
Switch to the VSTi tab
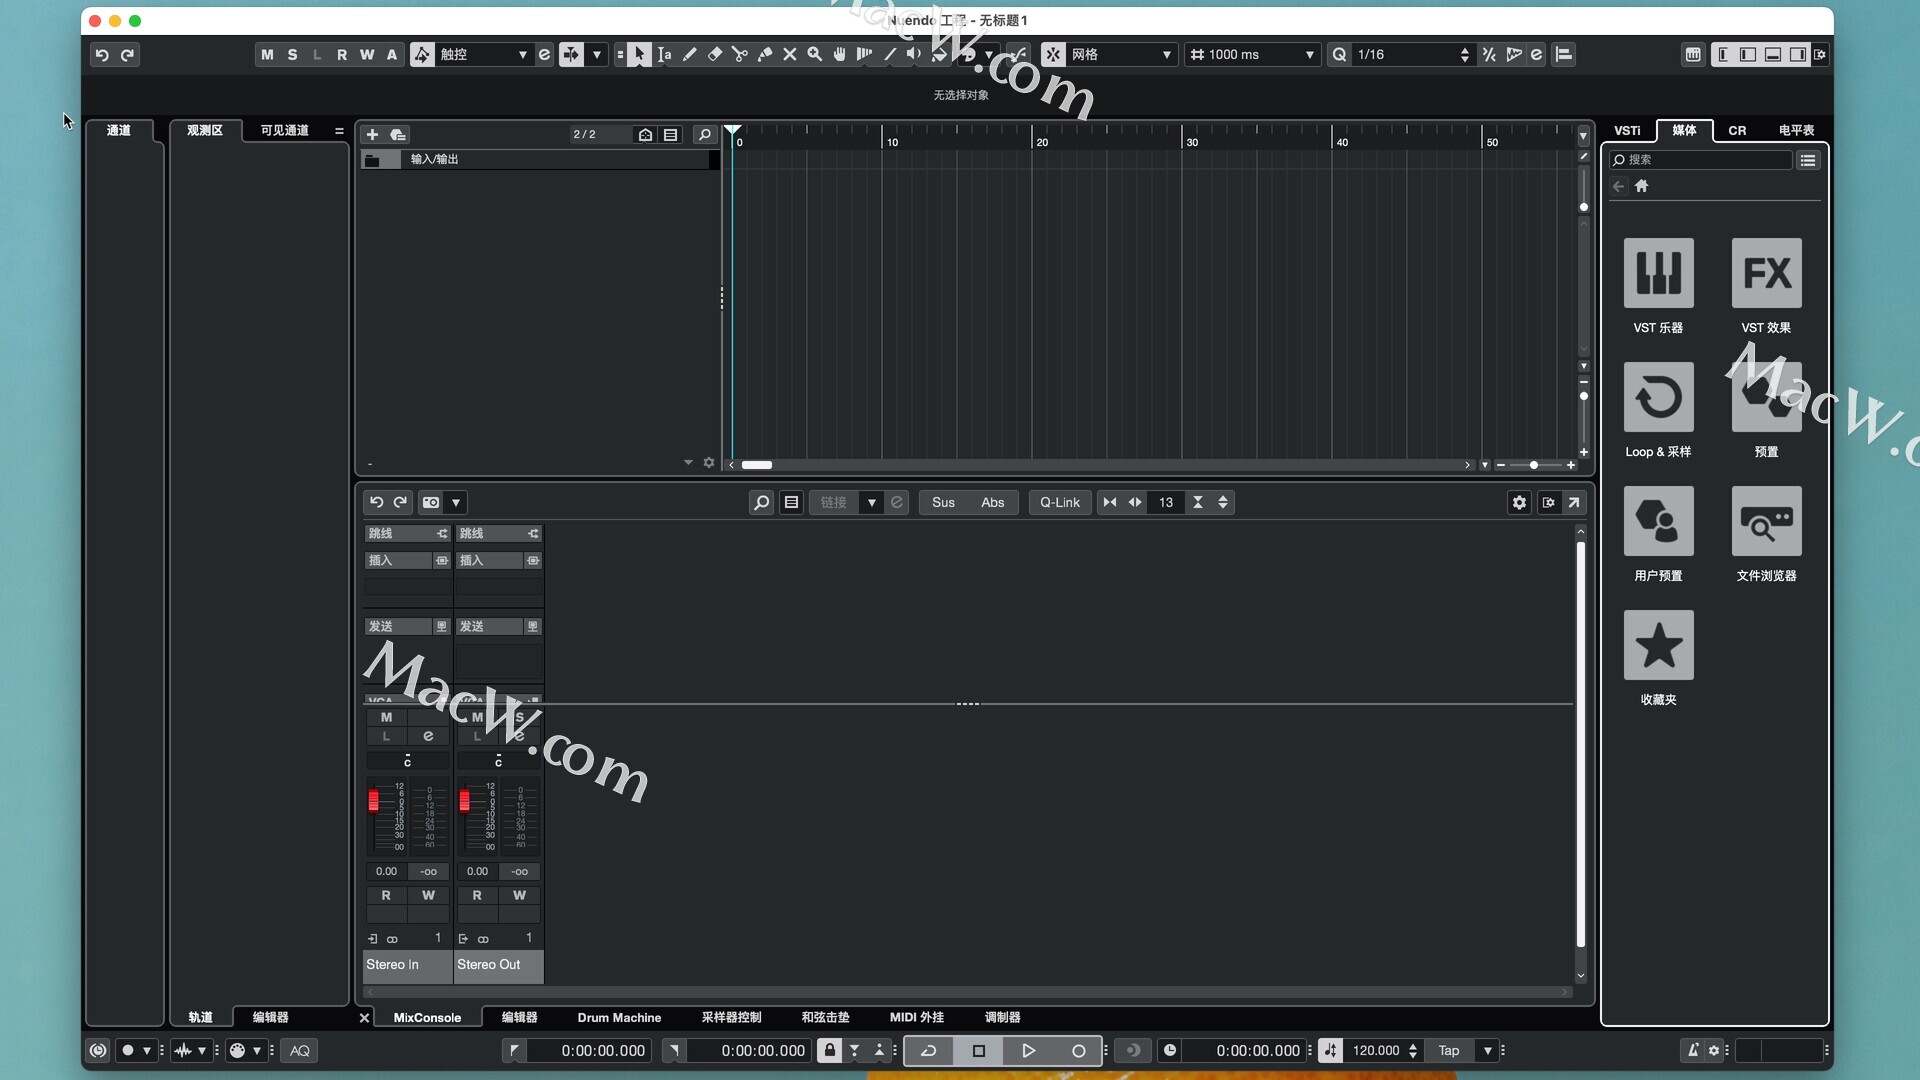coord(1627,130)
